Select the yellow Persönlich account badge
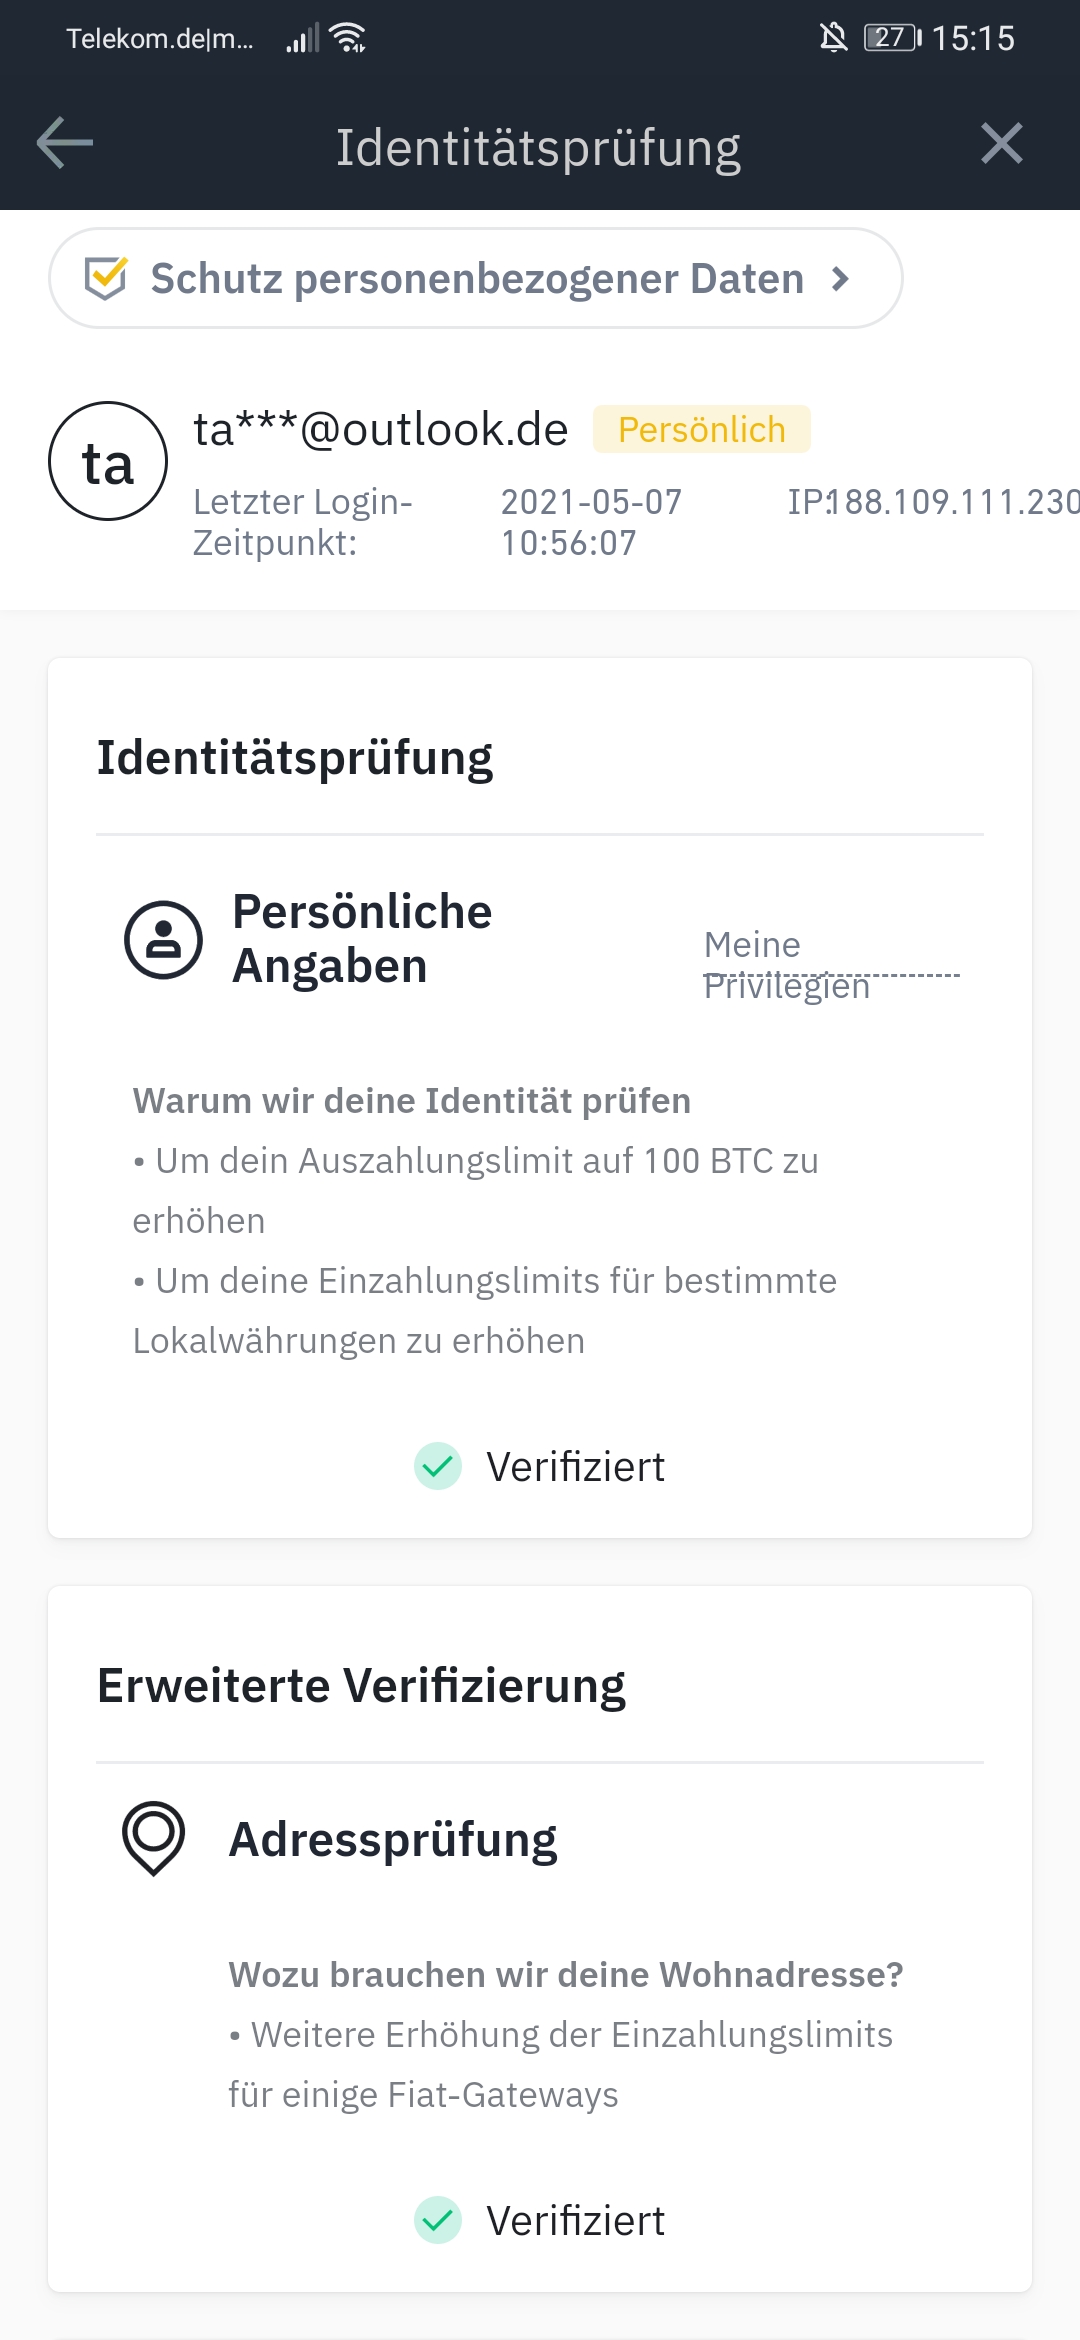1080x2340 pixels. (x=702, y=429)
